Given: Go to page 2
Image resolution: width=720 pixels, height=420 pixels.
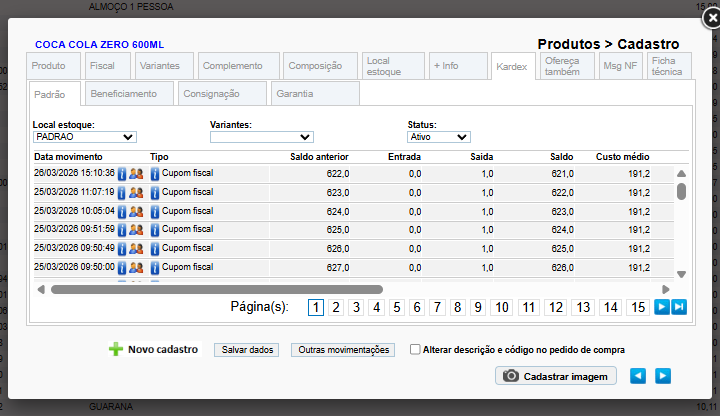Looking at the screenshot, I should [x=336, y=307].
